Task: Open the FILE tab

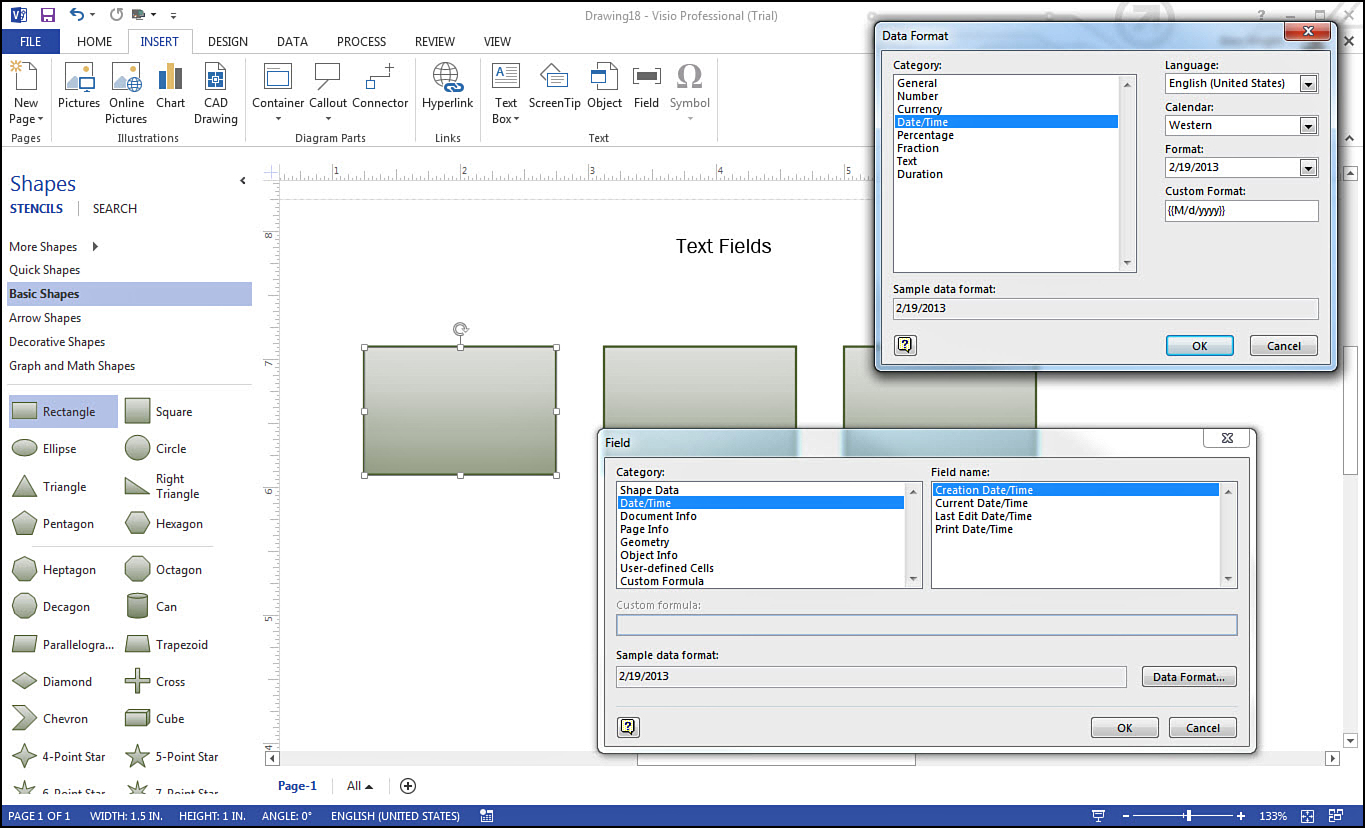Action: click(30, 42)
